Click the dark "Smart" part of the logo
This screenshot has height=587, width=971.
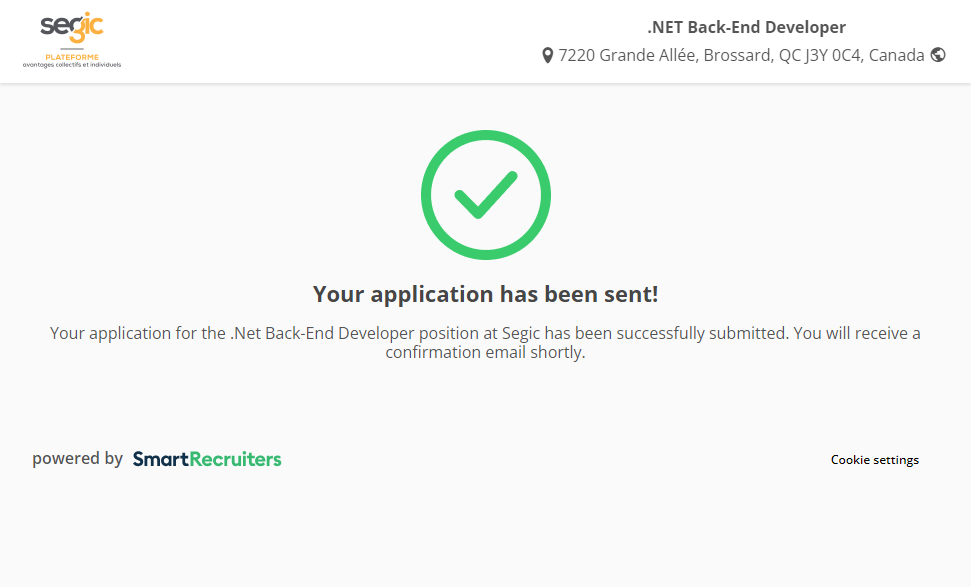pyautogui.click(x=160, y=459)
